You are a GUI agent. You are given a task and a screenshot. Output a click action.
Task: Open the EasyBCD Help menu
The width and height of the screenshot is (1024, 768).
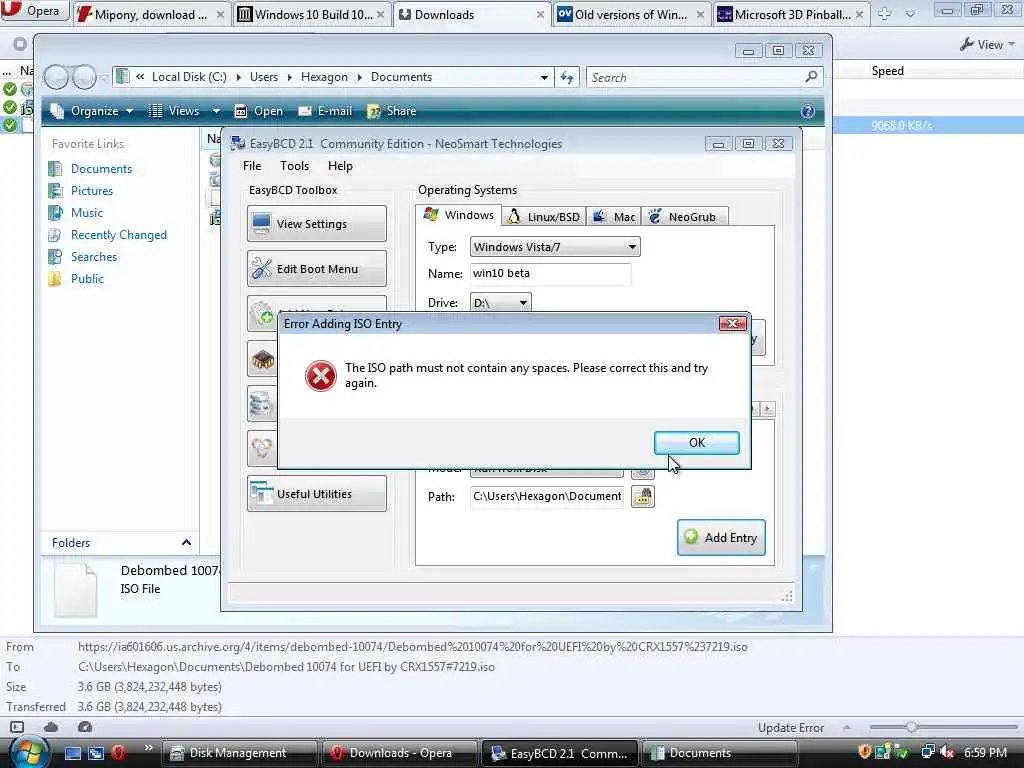[340, 166]
